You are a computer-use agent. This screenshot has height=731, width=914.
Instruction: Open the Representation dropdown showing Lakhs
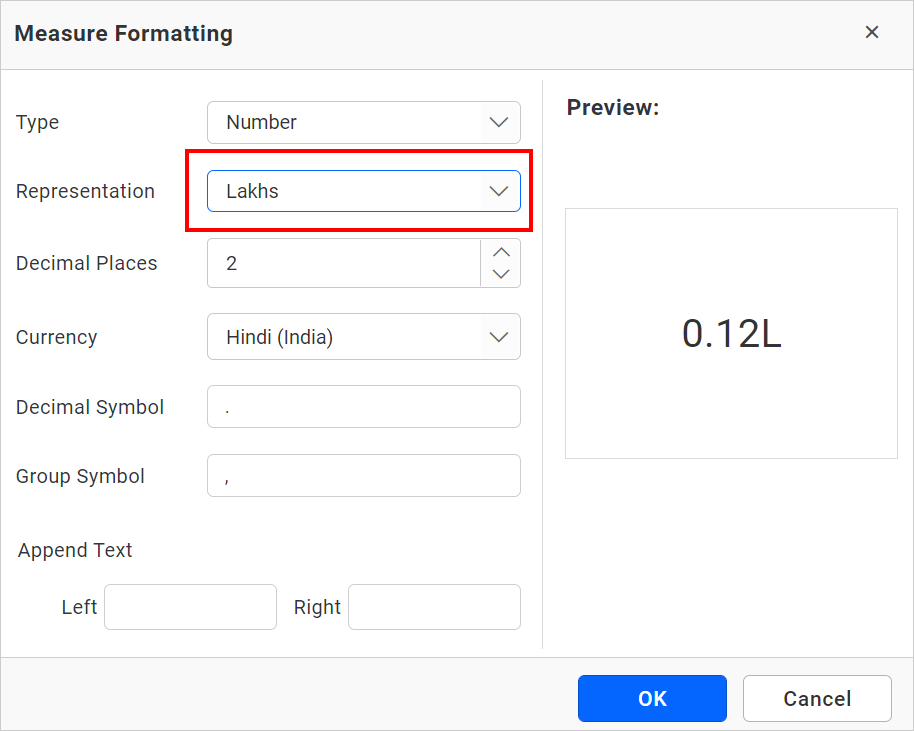click(344, 191)
